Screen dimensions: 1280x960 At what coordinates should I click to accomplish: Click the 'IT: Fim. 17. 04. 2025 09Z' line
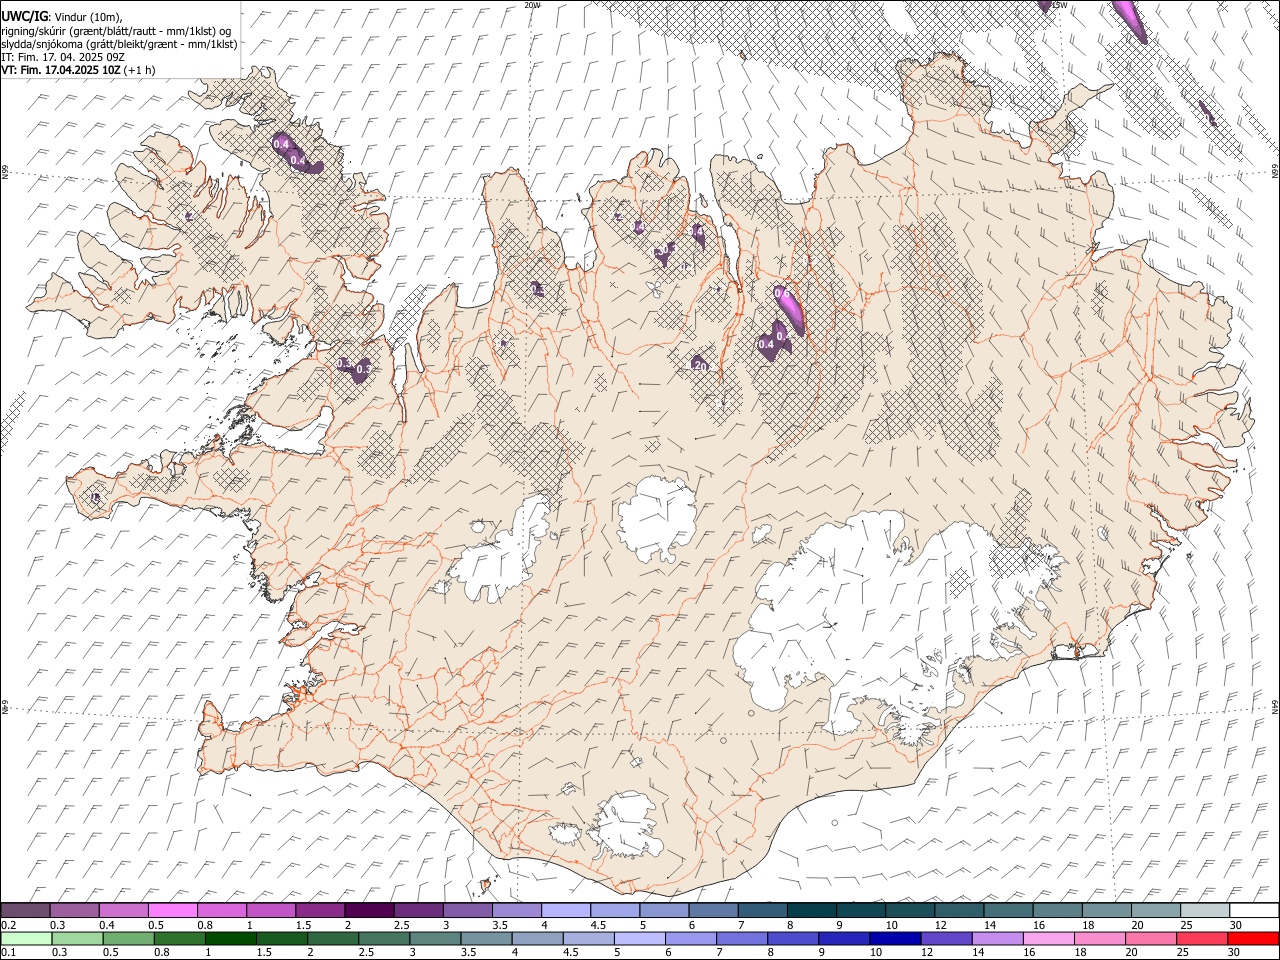[63, 58]
